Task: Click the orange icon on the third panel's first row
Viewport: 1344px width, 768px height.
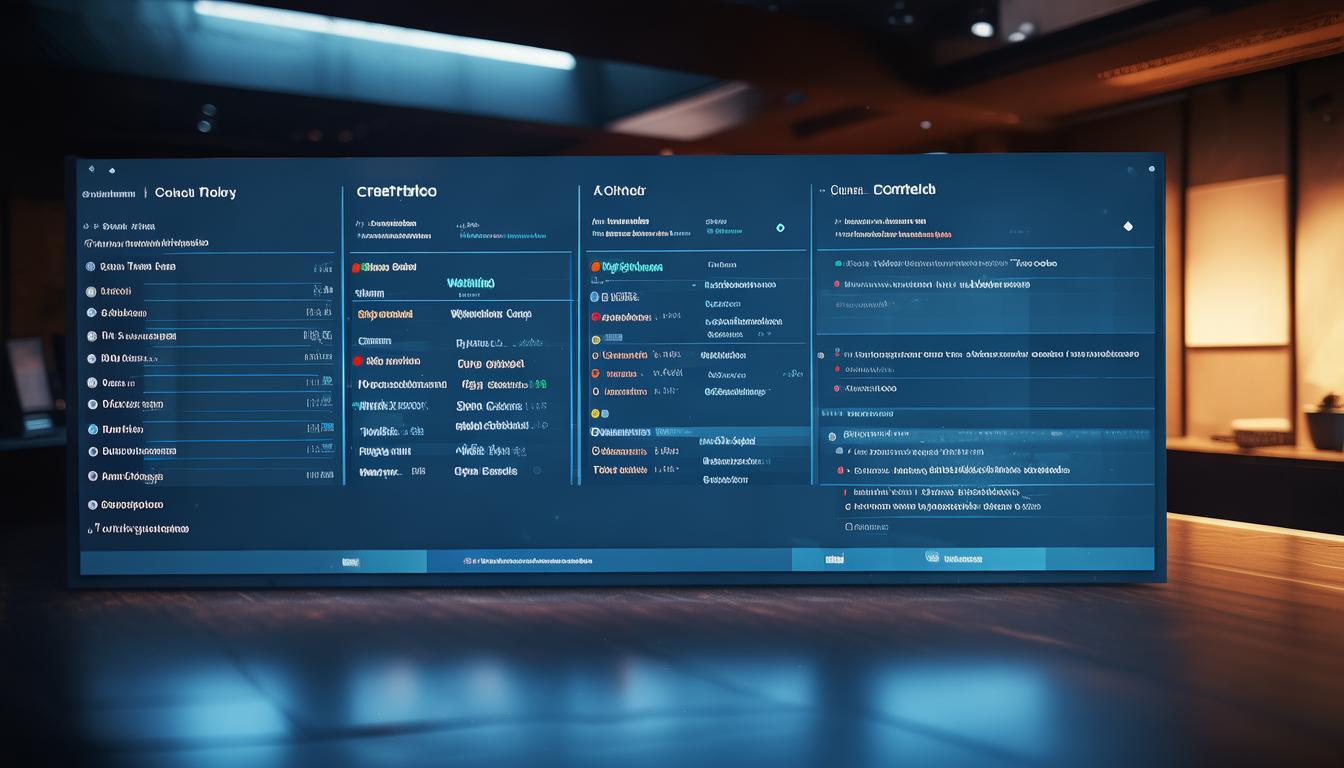Action: point(595,267)
